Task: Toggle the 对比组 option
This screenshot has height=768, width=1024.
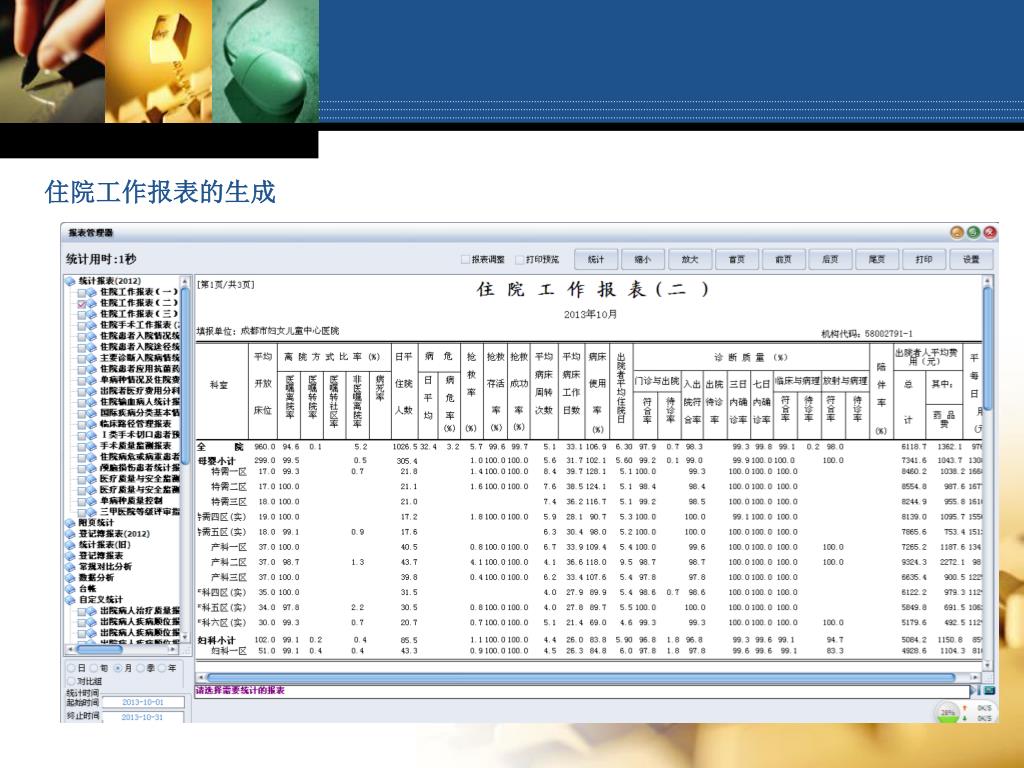Action: (72, 681)
